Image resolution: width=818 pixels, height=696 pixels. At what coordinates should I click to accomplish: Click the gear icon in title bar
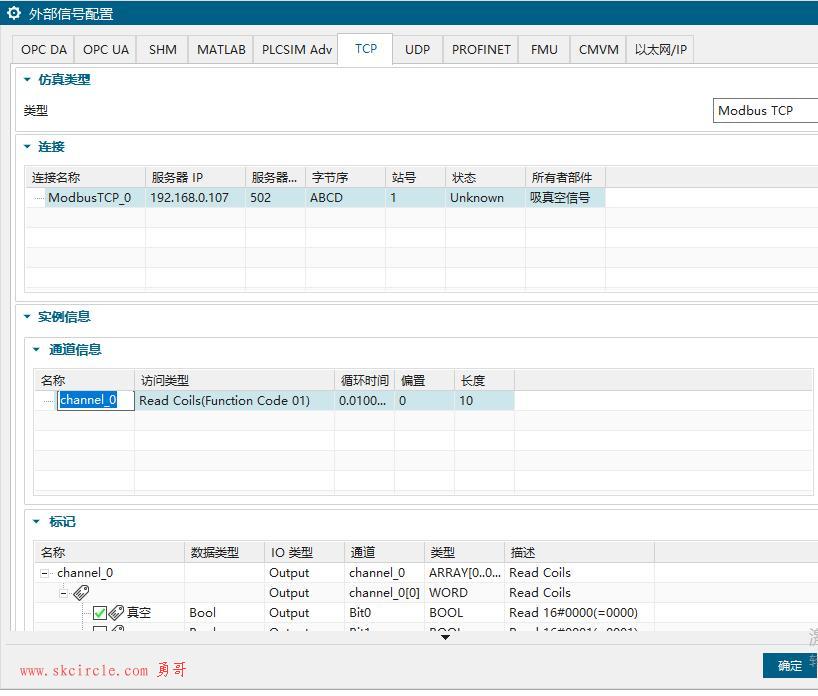pos(14,13)
